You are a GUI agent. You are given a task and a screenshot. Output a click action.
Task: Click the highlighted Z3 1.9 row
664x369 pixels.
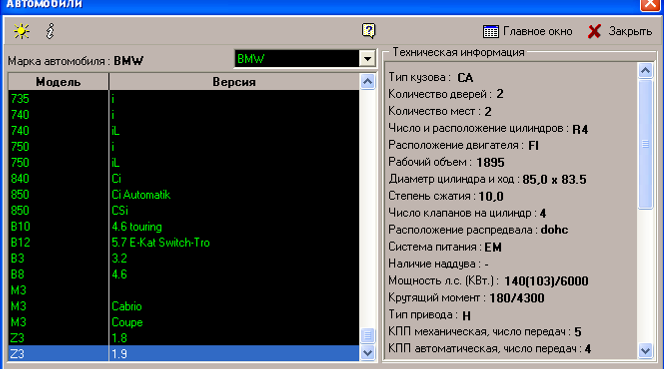tap(183, 354)
